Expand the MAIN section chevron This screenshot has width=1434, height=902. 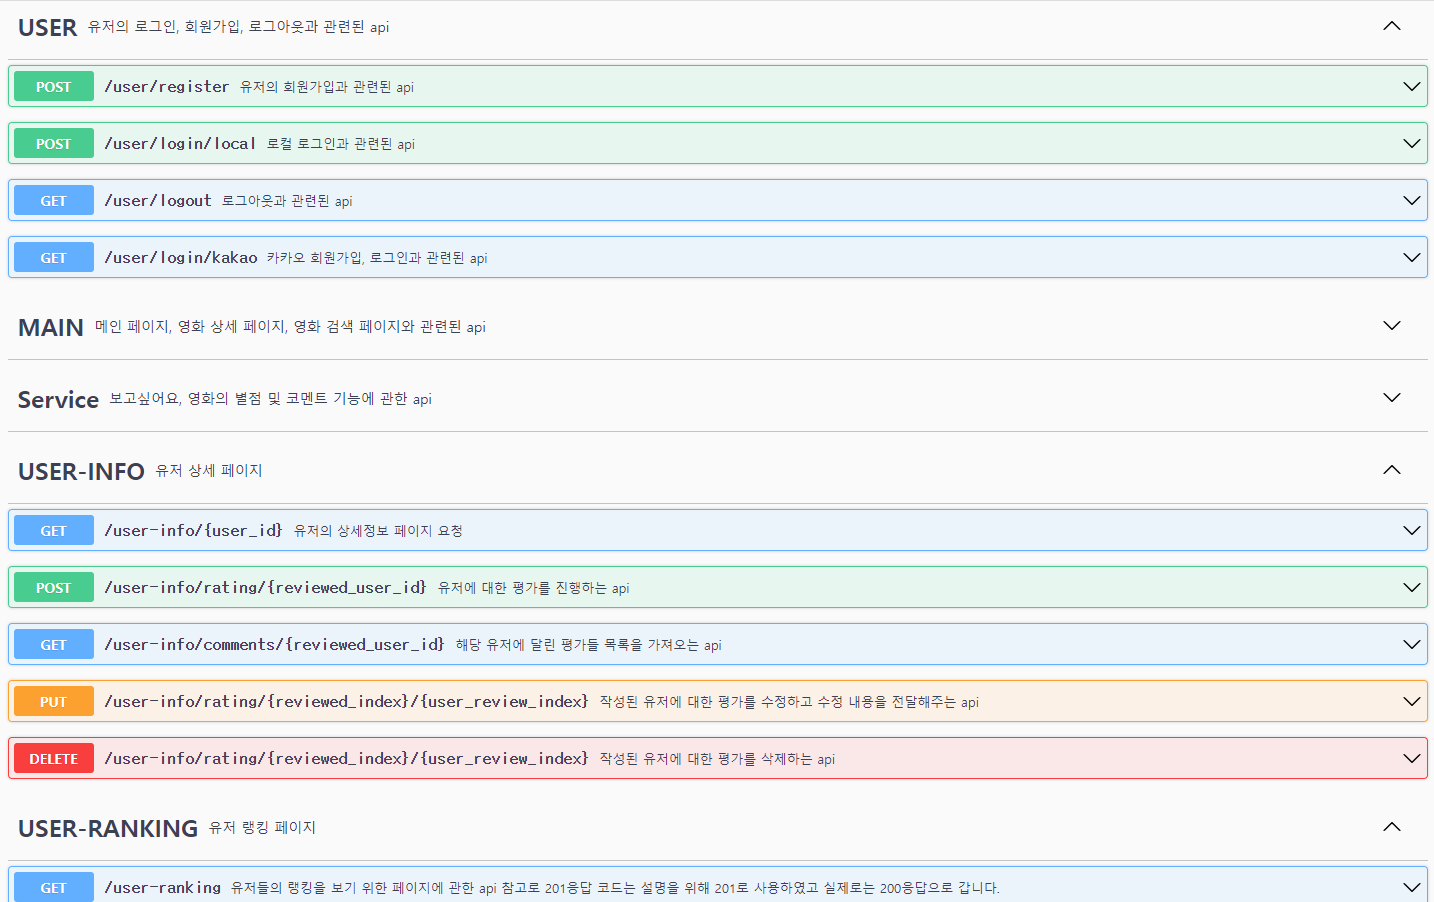click(x=1392, y=326)
